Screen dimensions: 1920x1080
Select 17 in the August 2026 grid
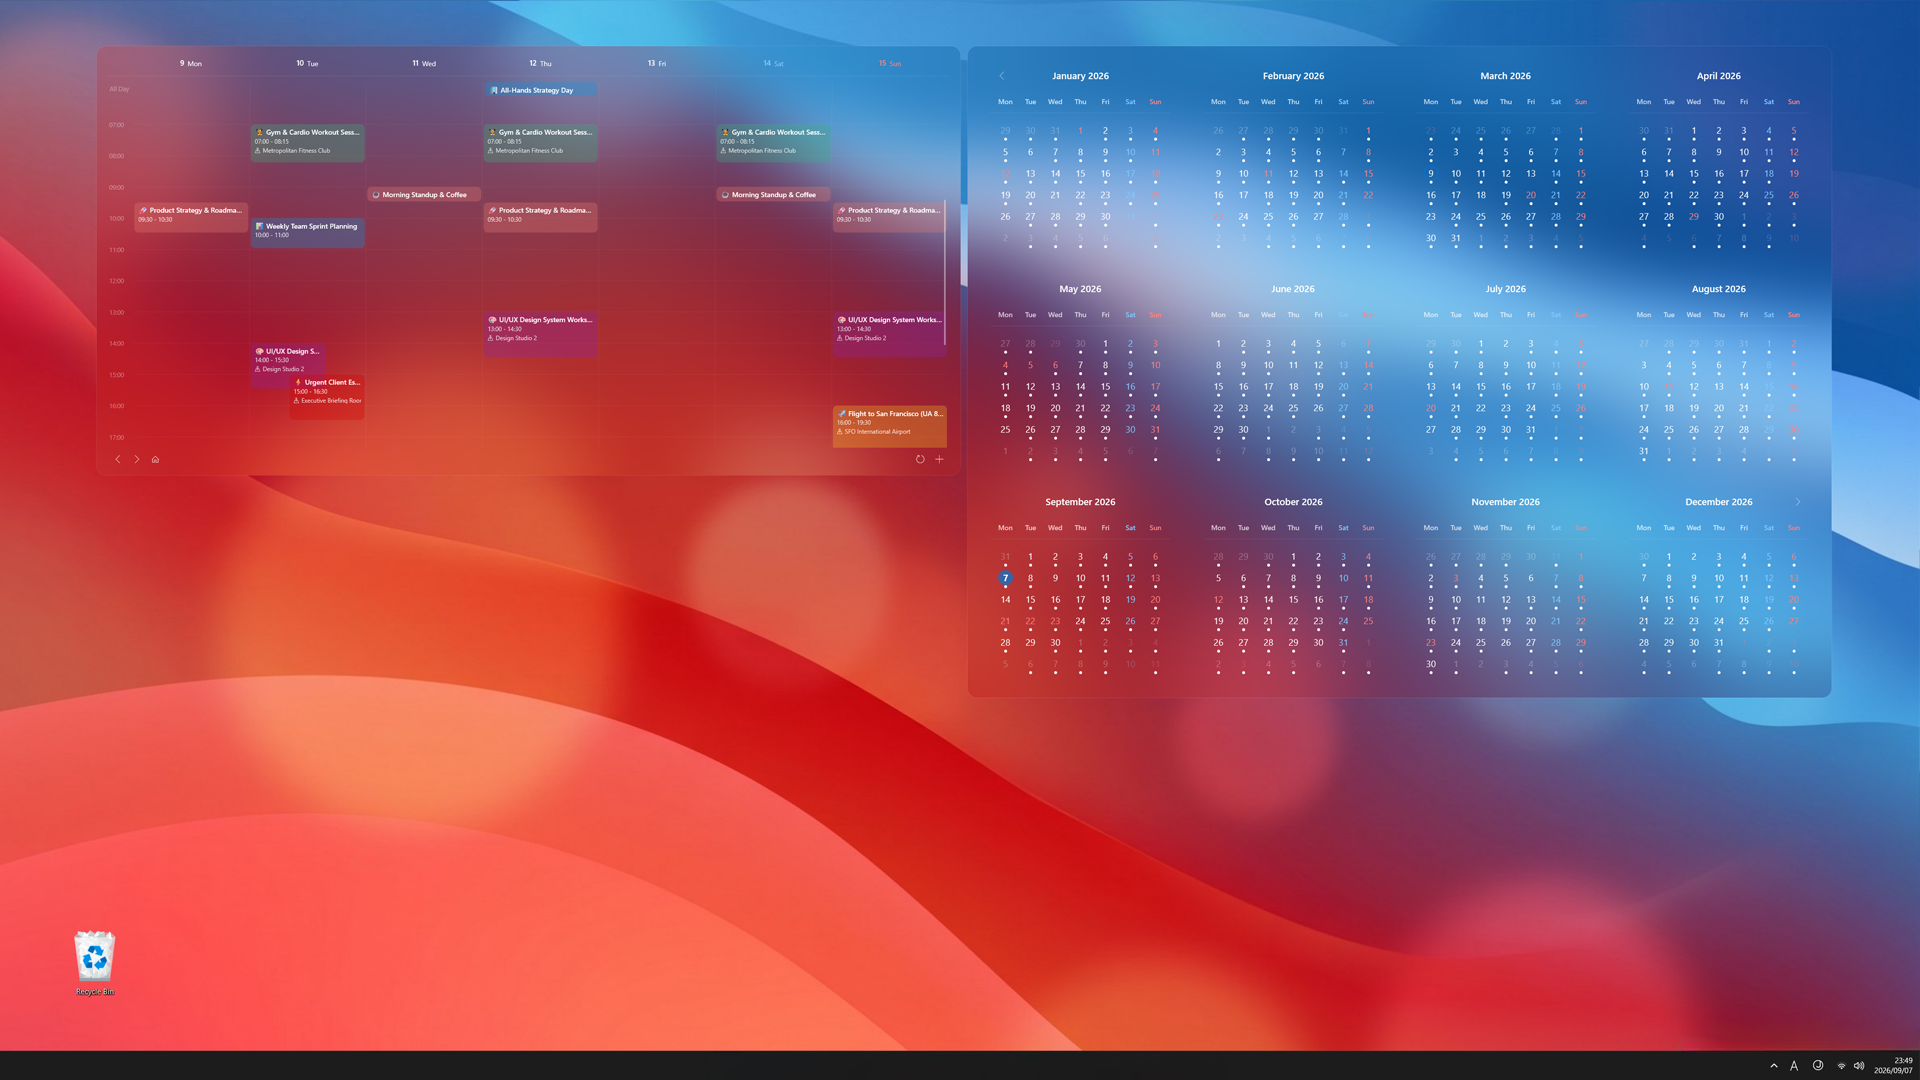pyautogui.click(x=1644, y=408)
